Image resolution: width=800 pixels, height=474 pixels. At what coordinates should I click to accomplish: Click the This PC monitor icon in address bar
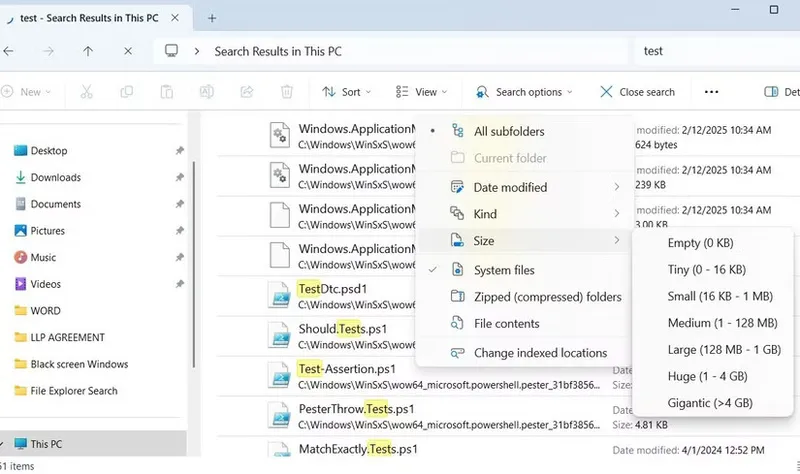point(171,51)
